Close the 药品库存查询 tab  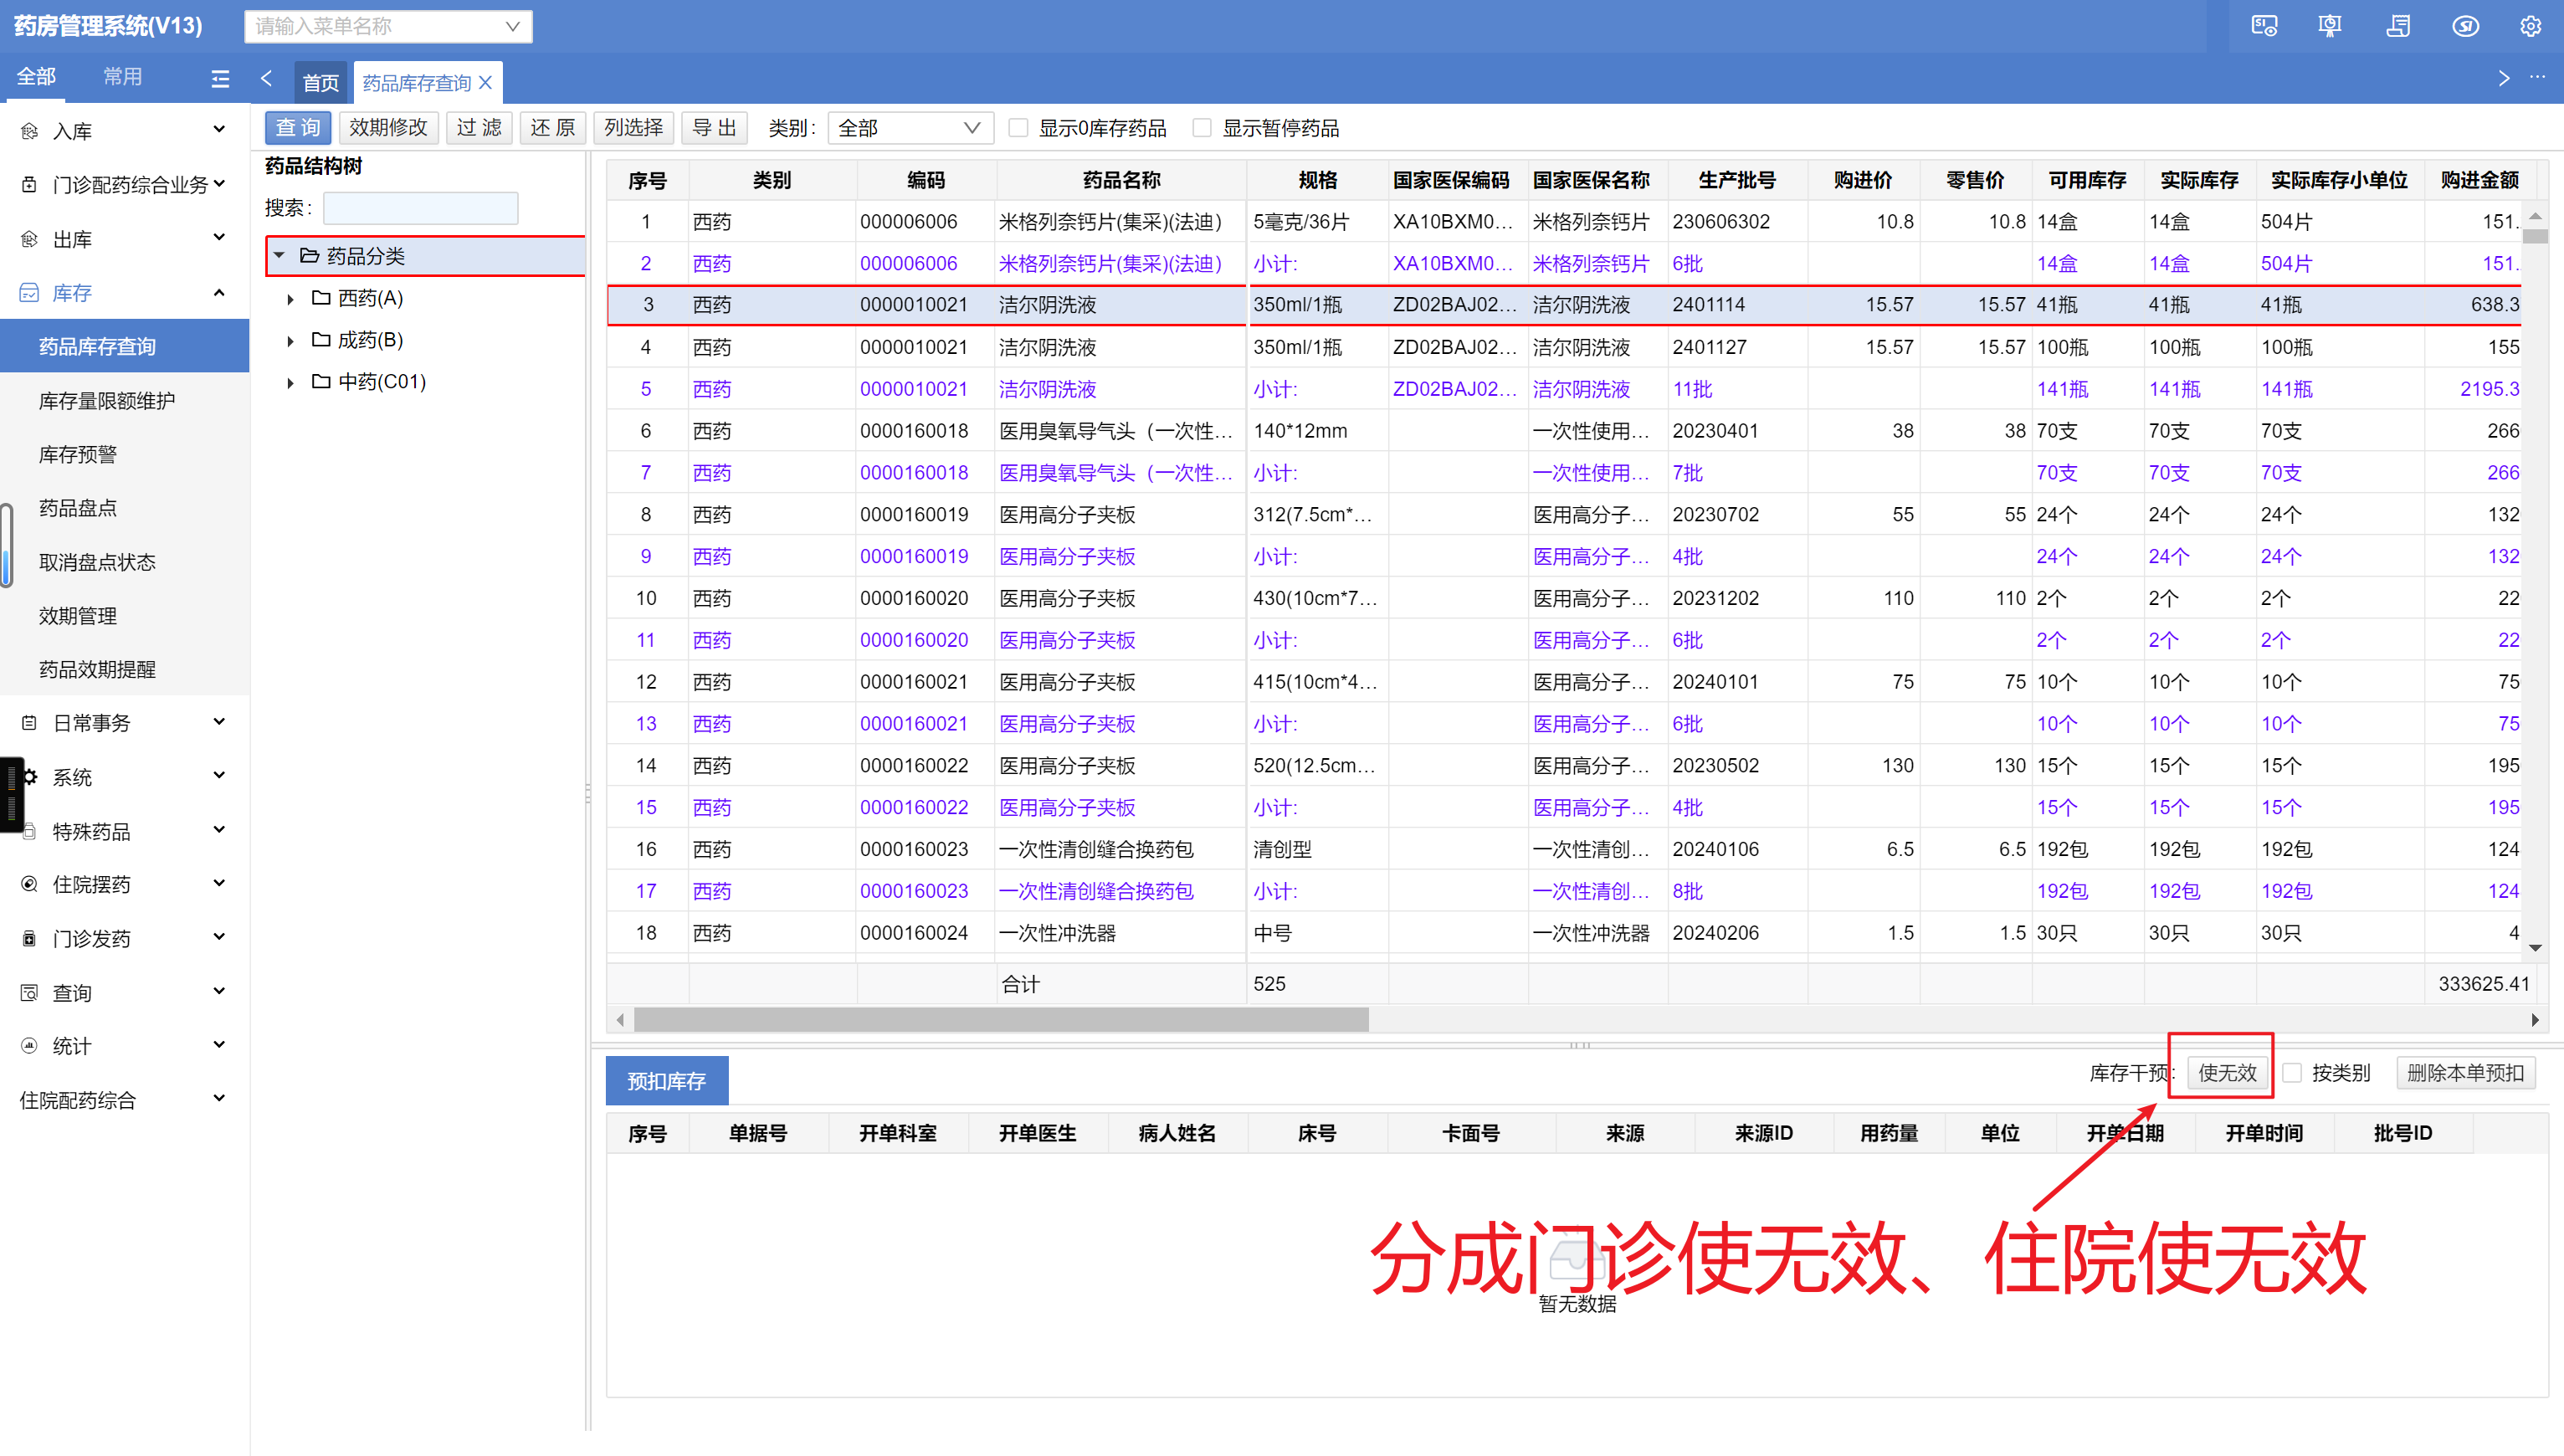(486, 82)
